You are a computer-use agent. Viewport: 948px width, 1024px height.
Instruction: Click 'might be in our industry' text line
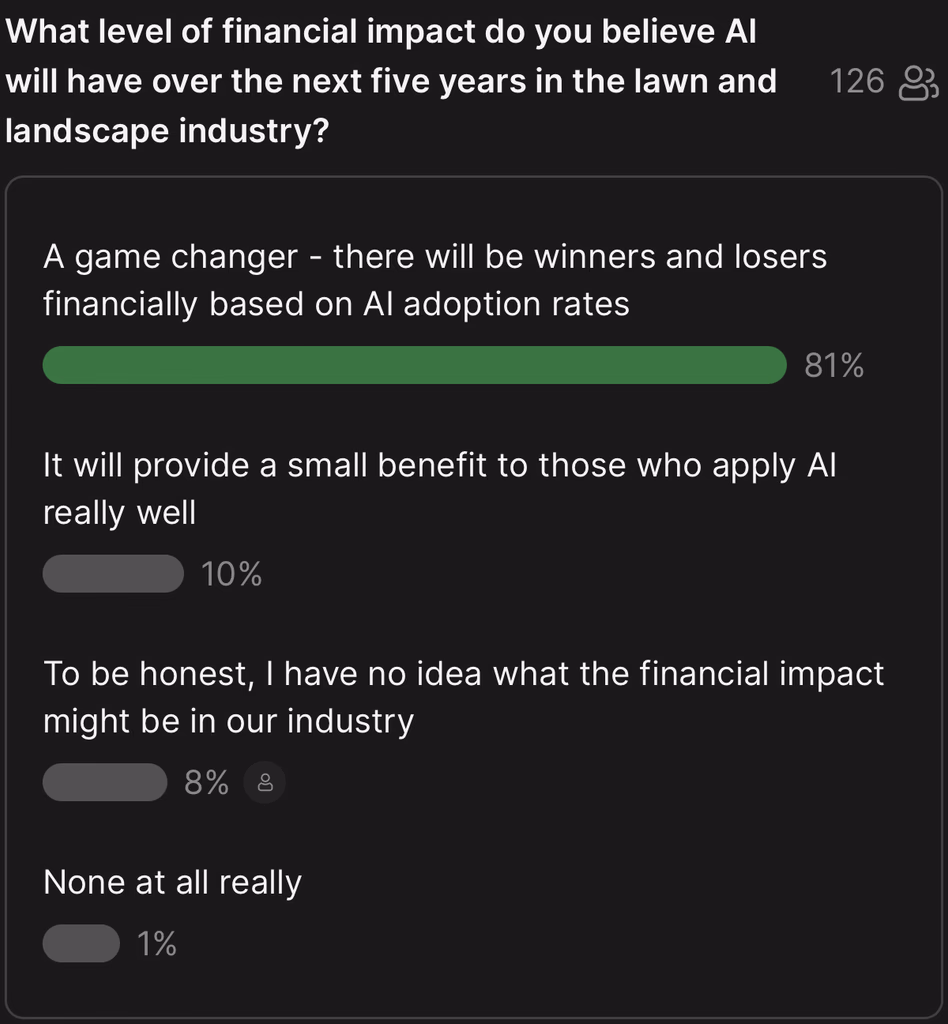[228, 721]
